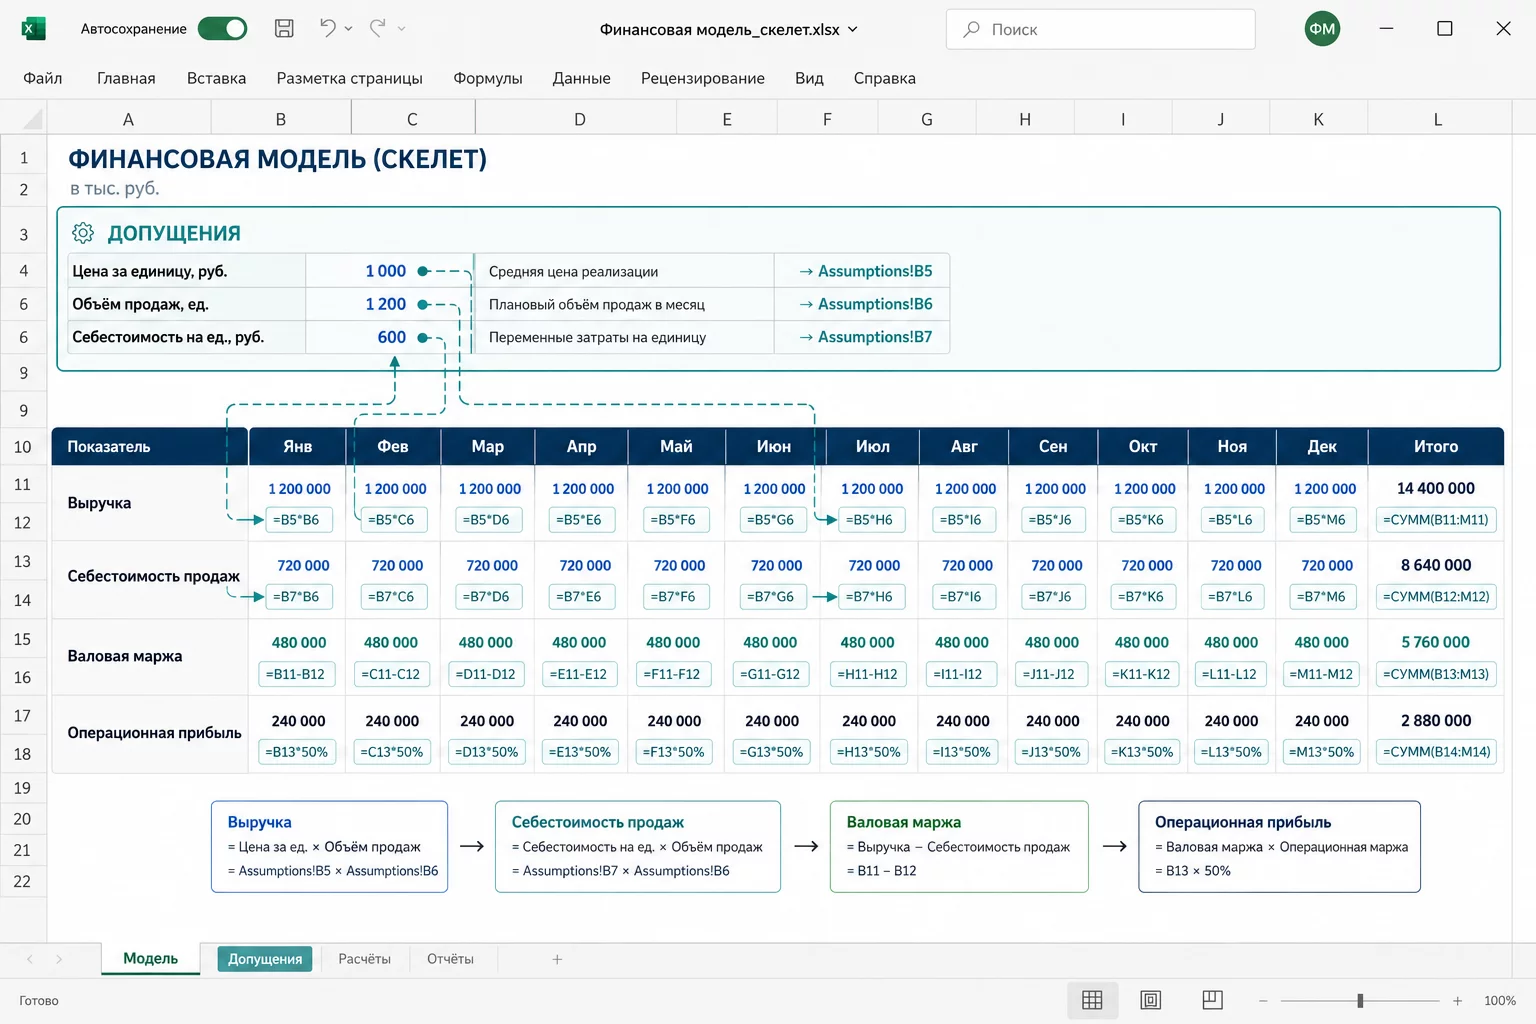Select column D header
Screen dimensions: 1536x1024
(579, 119)
